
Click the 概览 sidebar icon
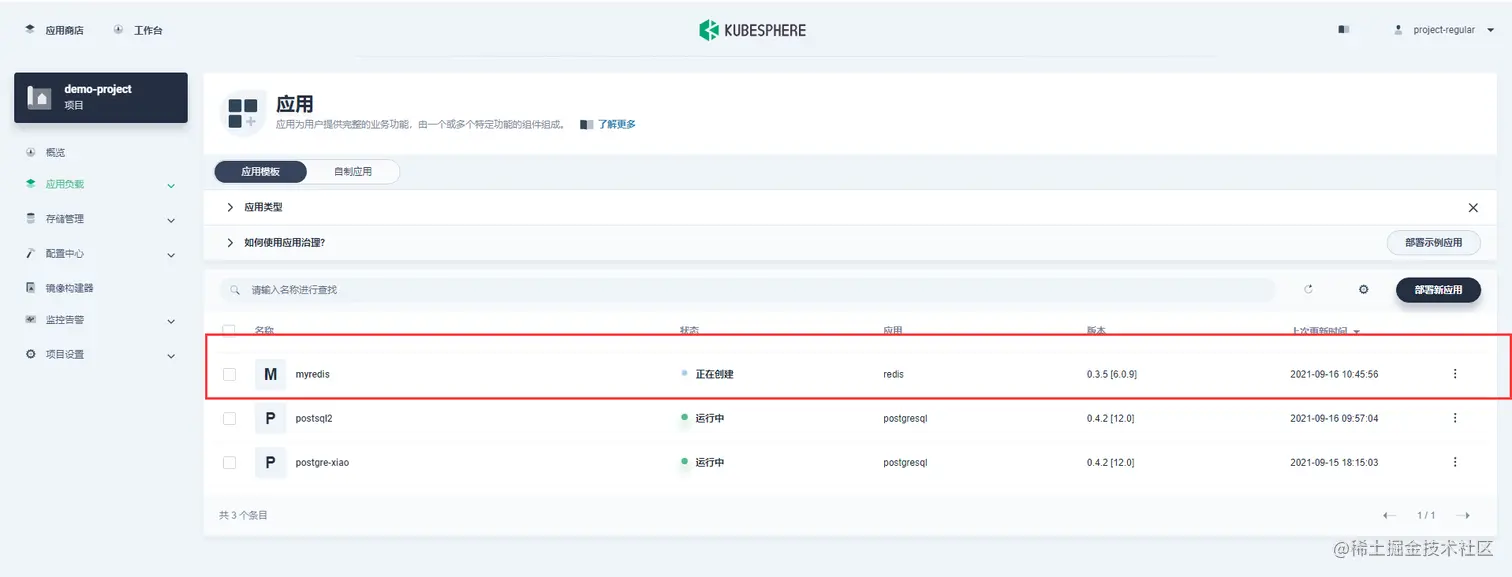pyautogui.click(x=30, y=152)
